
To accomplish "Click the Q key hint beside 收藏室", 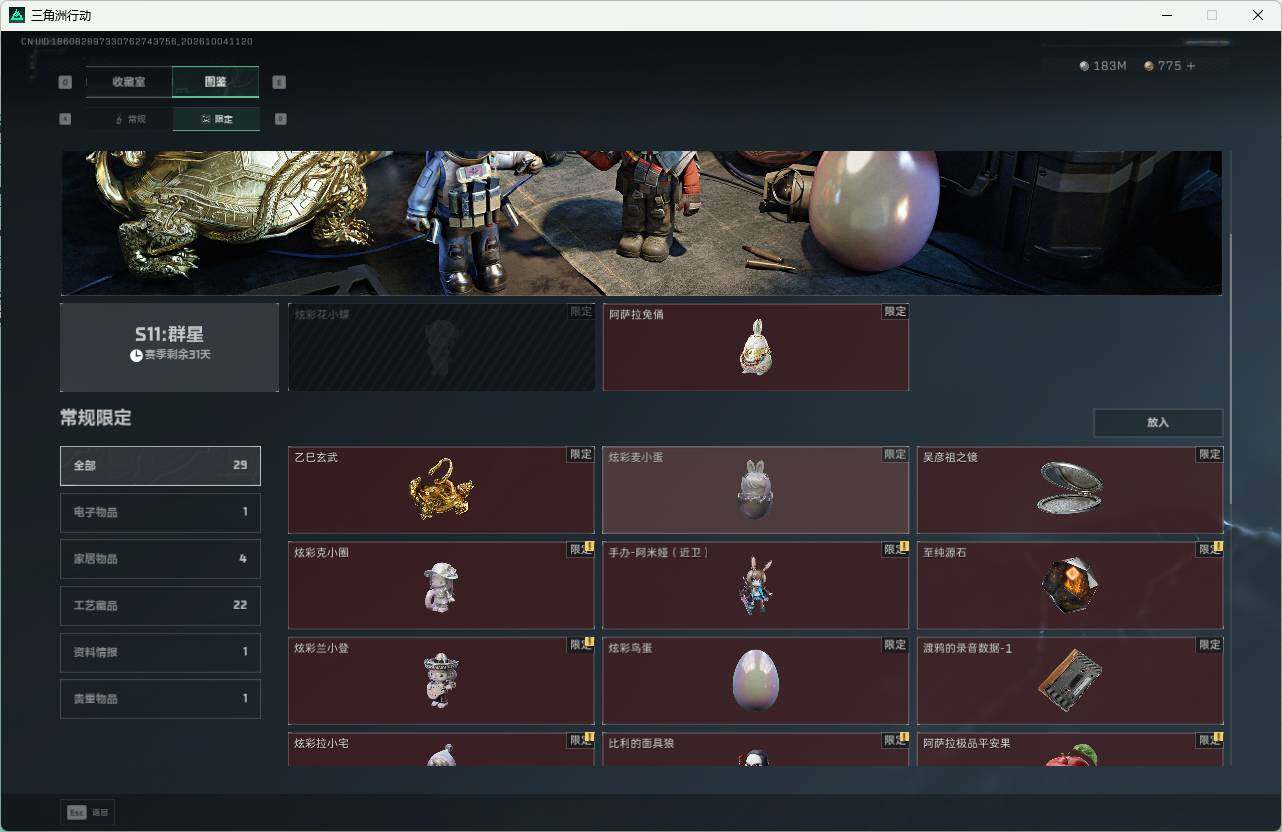I will 66,82.
